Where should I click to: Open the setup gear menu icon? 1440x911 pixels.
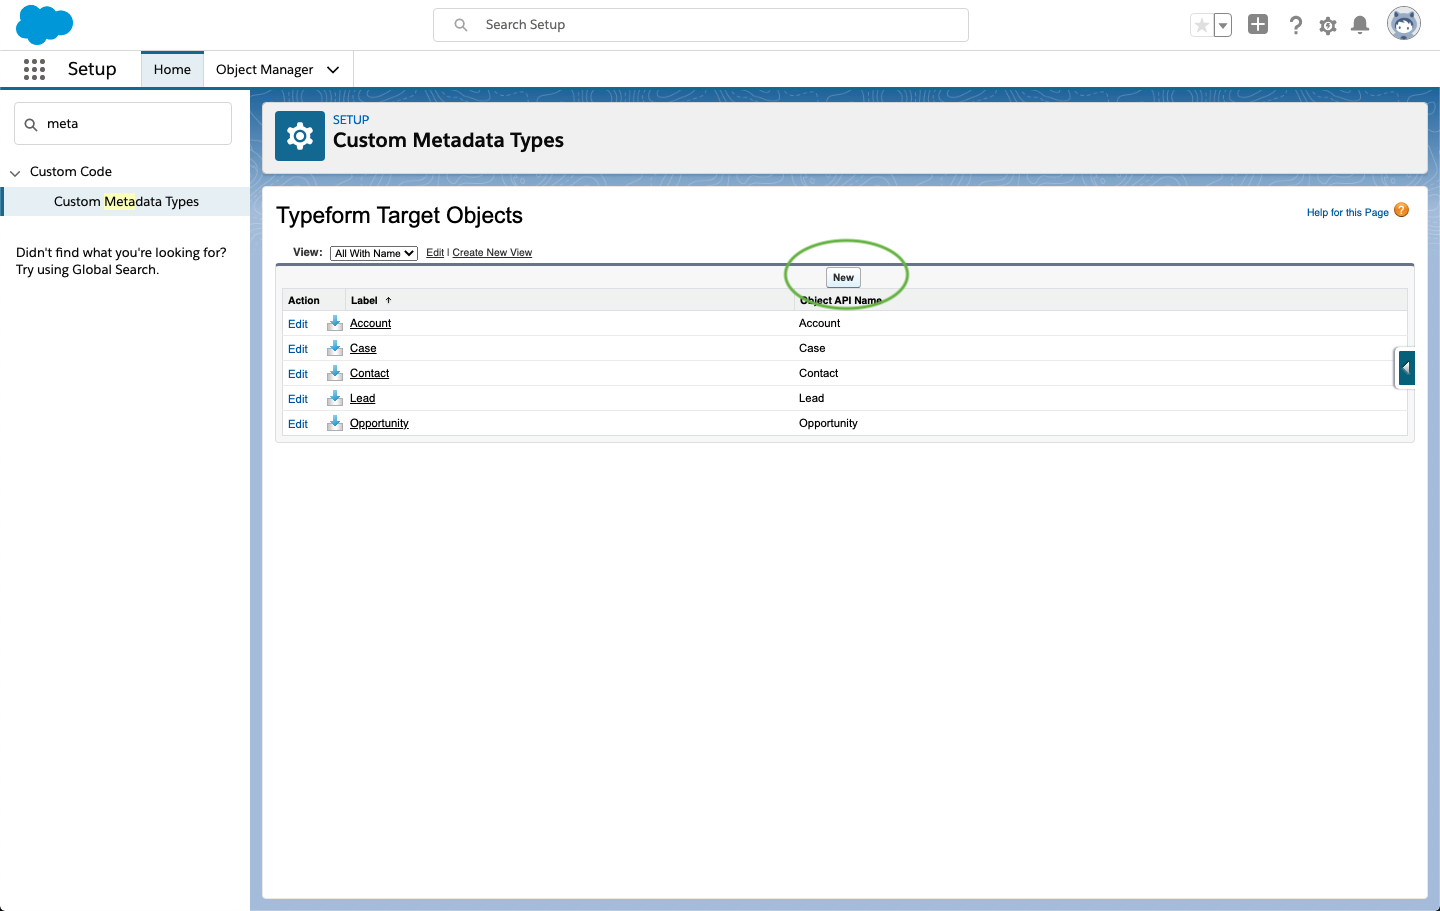coord(1328,26)
